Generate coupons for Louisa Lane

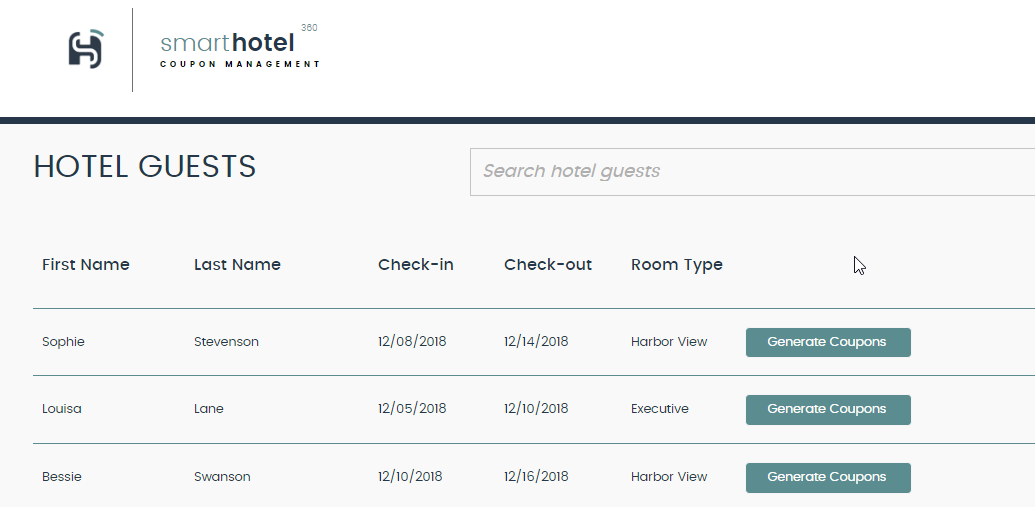828,409
